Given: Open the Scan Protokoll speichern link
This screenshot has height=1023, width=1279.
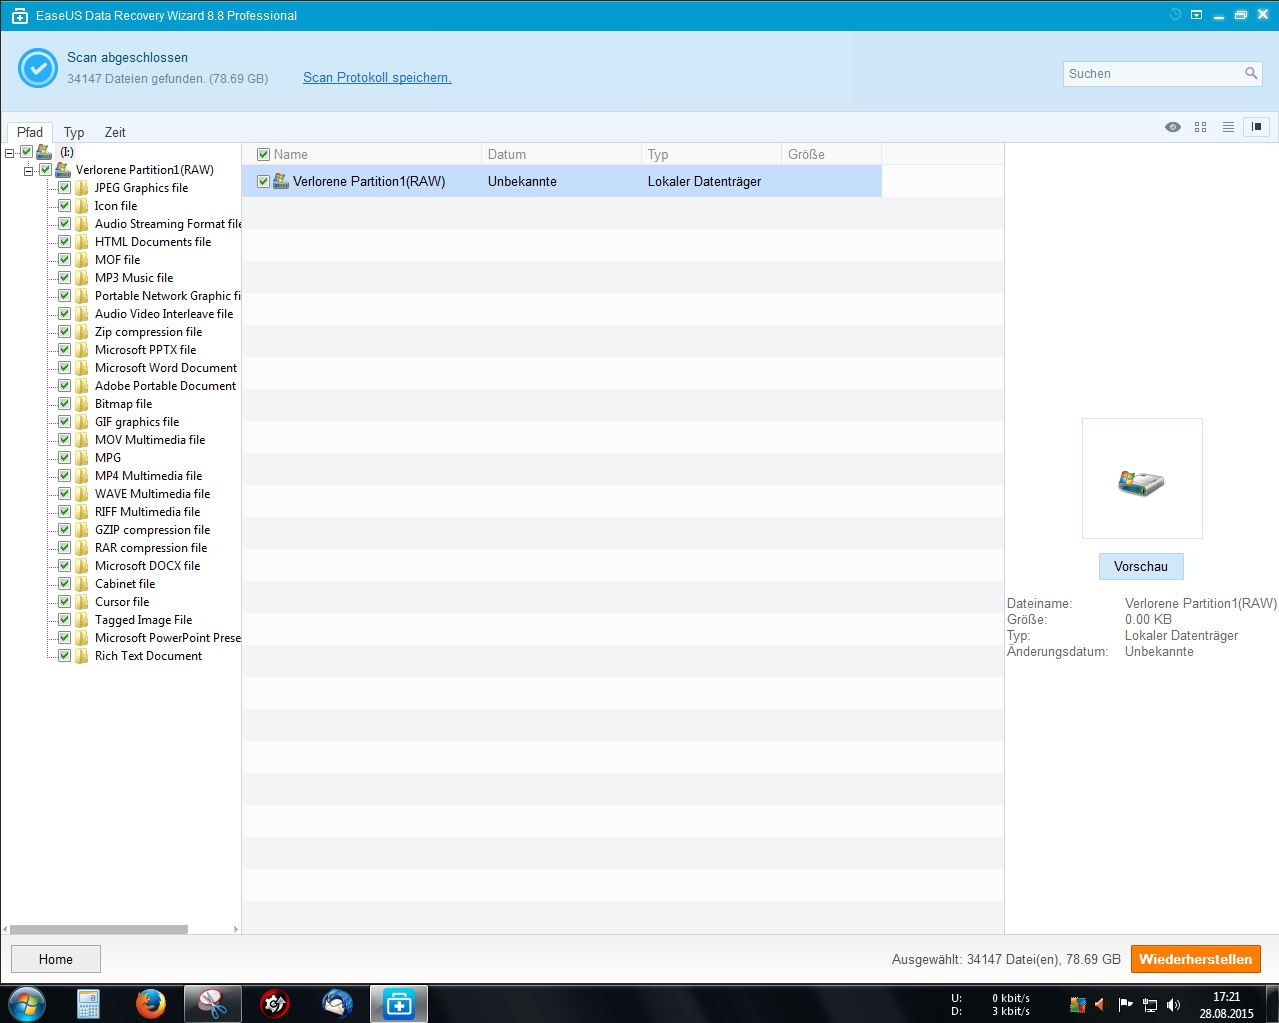Looking at the screenshot, I should click(377, 77).
